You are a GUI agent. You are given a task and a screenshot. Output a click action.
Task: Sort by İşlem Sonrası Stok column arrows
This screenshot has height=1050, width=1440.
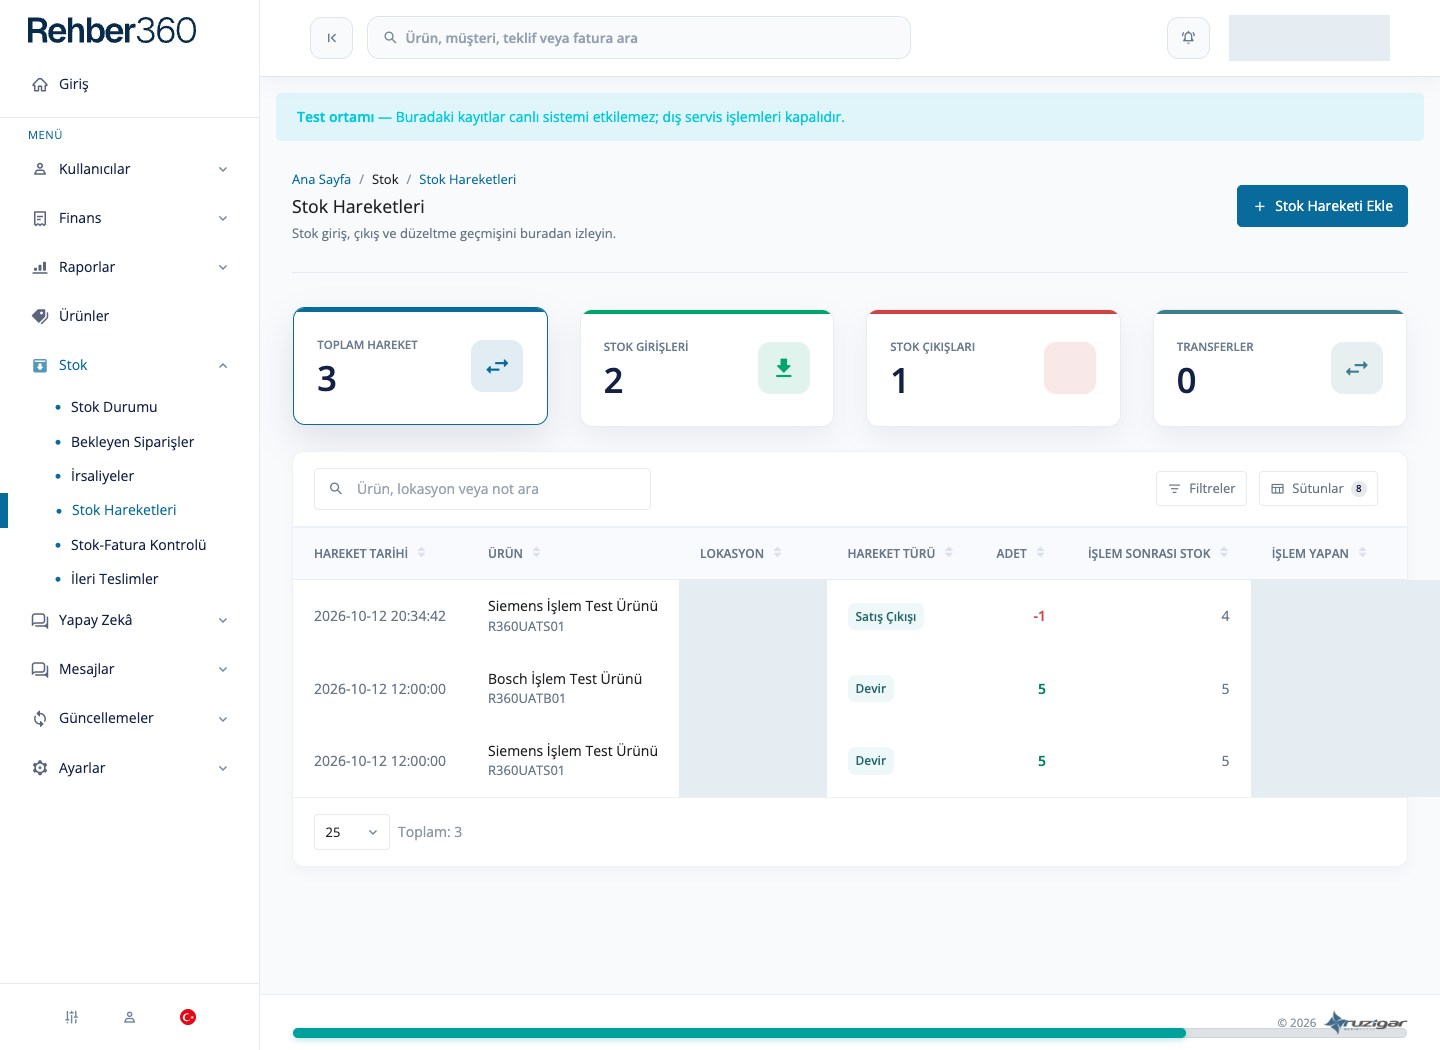1224,552
